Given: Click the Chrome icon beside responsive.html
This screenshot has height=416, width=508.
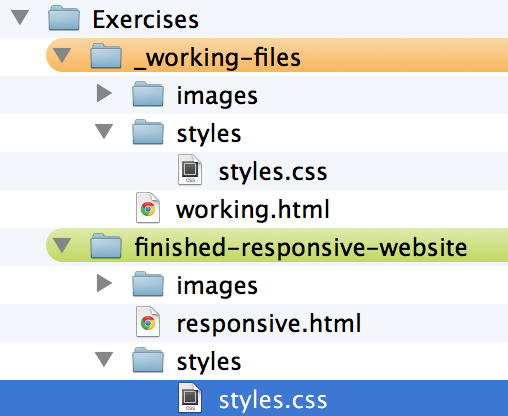Looking at the screenshot, I should (x=148, y=322).
